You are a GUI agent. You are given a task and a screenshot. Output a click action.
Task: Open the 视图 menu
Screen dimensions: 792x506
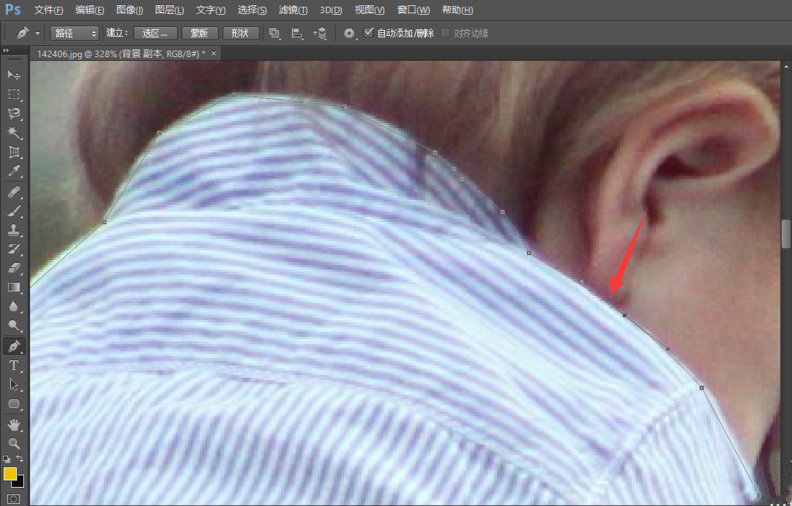coord(369,10)
